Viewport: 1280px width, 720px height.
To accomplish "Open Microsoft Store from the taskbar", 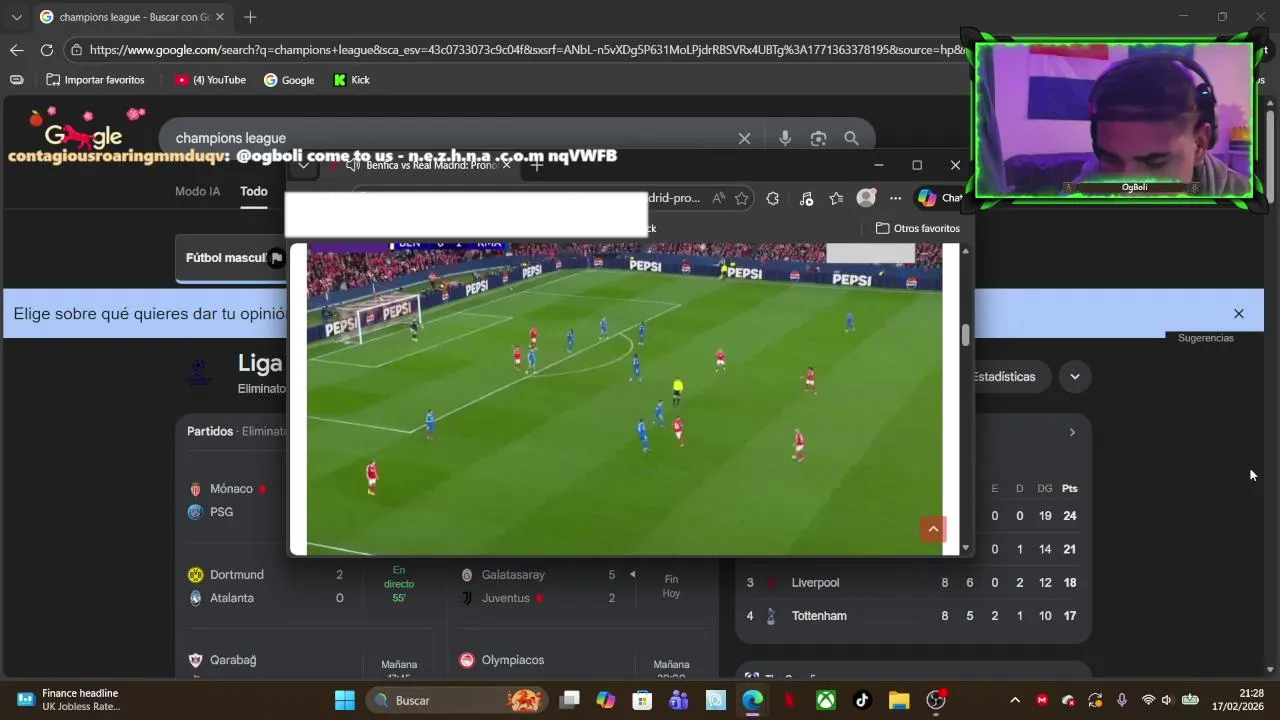I will coord(642,700).
